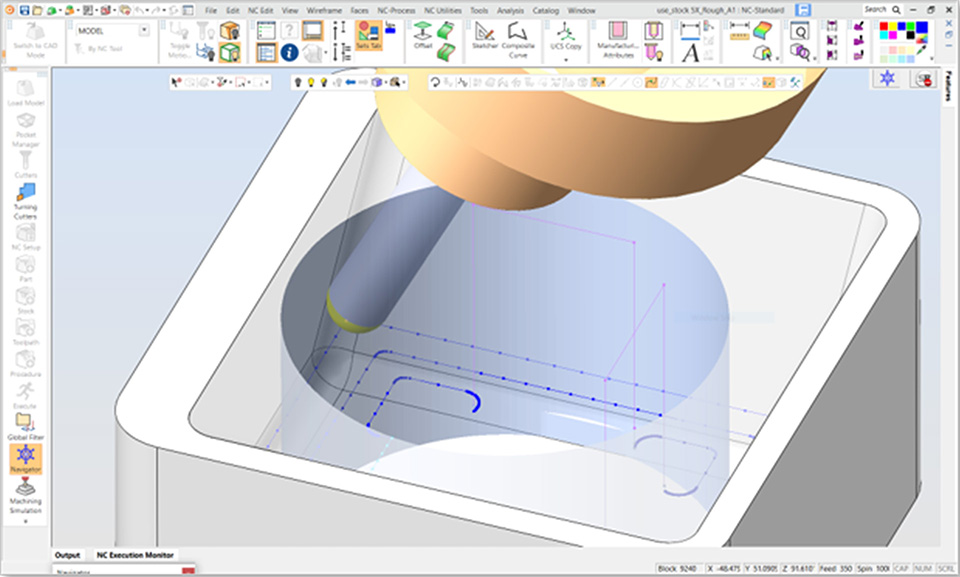Expand the zoom tools group arrow

815,59
